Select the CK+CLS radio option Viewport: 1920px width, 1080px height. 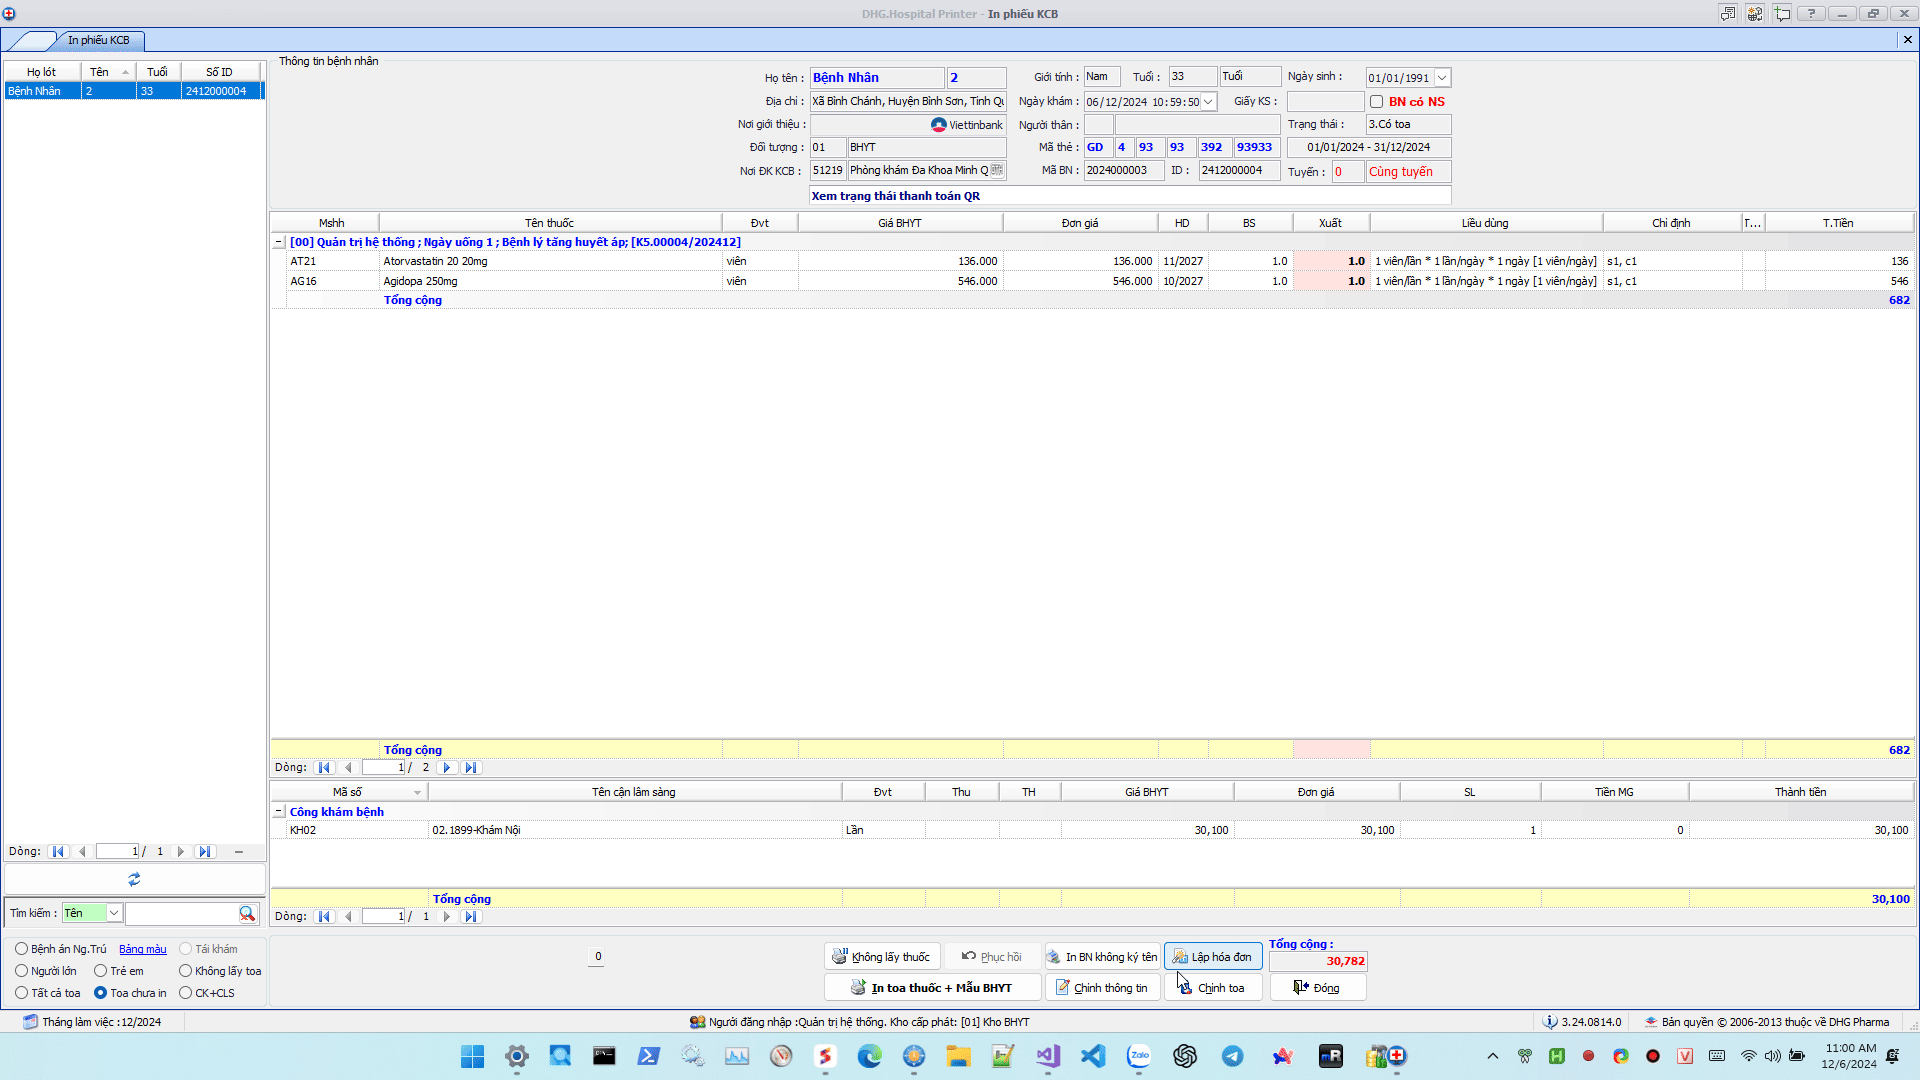point(185,993)
